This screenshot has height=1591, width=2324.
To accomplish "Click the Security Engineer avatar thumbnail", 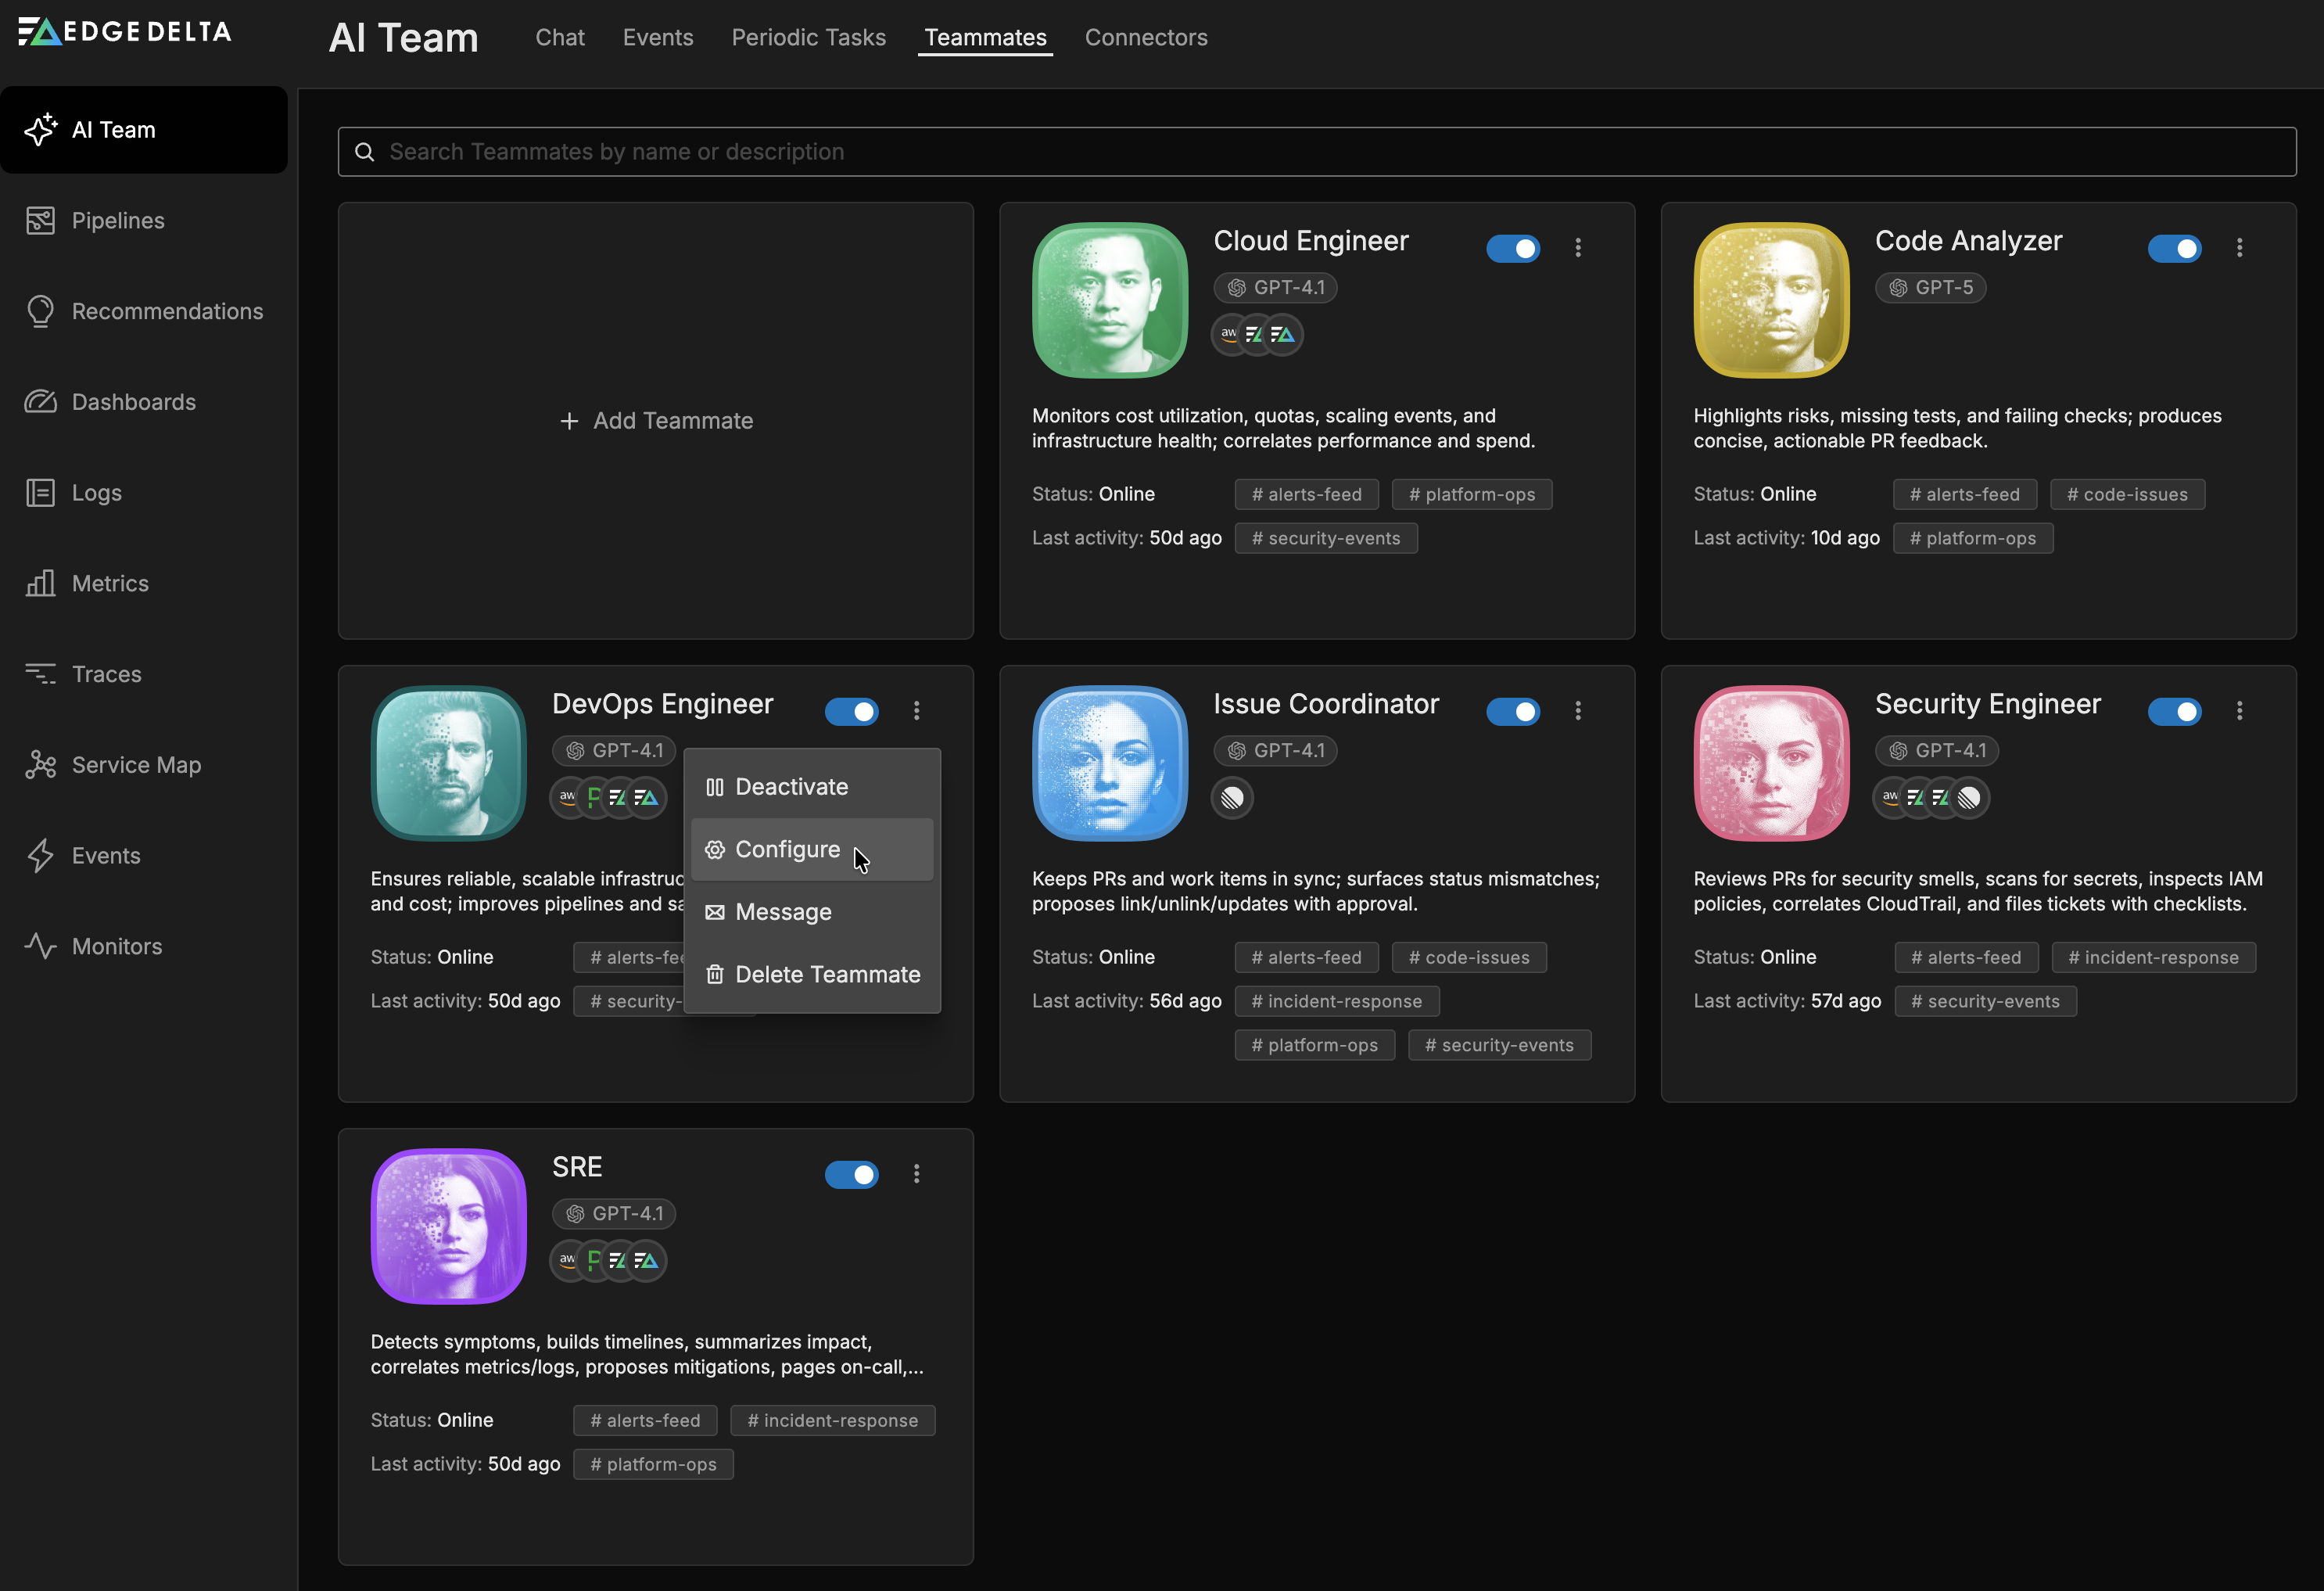I will tap(1771, 763).
